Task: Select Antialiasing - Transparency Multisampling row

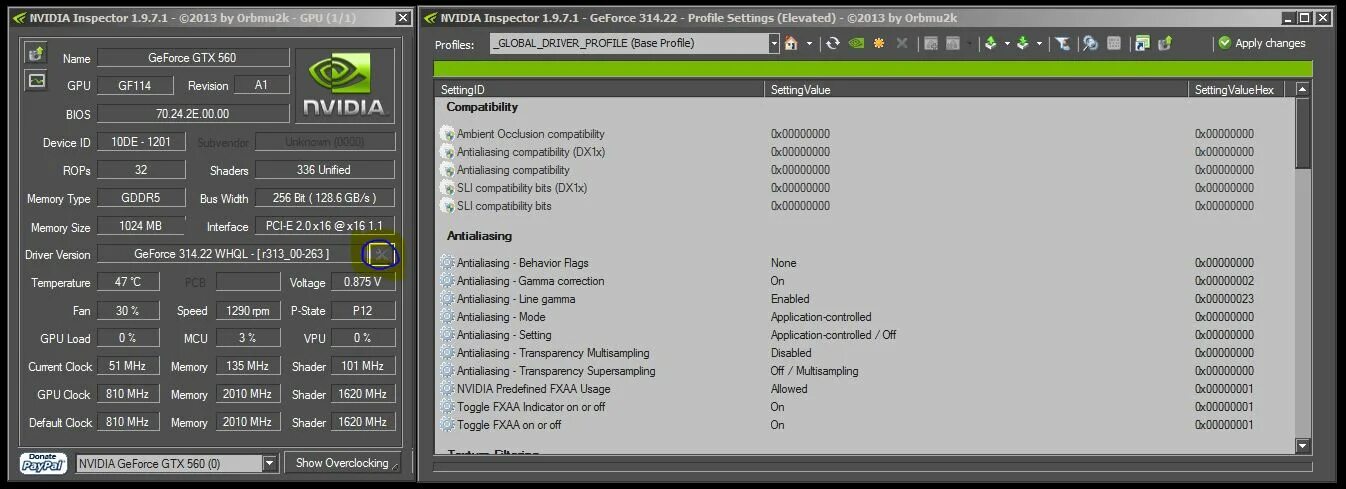Action: coord(865,353)
